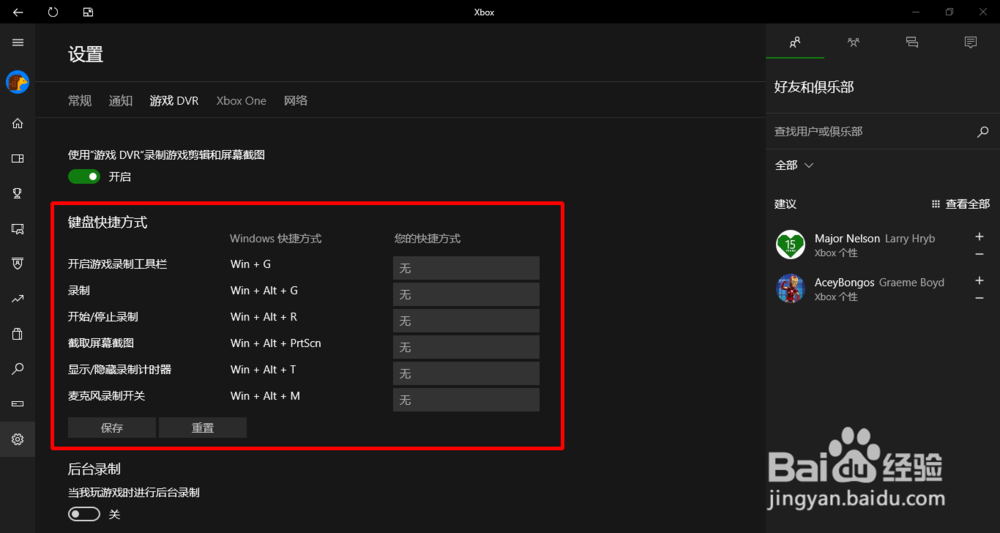Click Win + Alt + R shortcut text
The image size is (1000, 533).
coord(264,317)
